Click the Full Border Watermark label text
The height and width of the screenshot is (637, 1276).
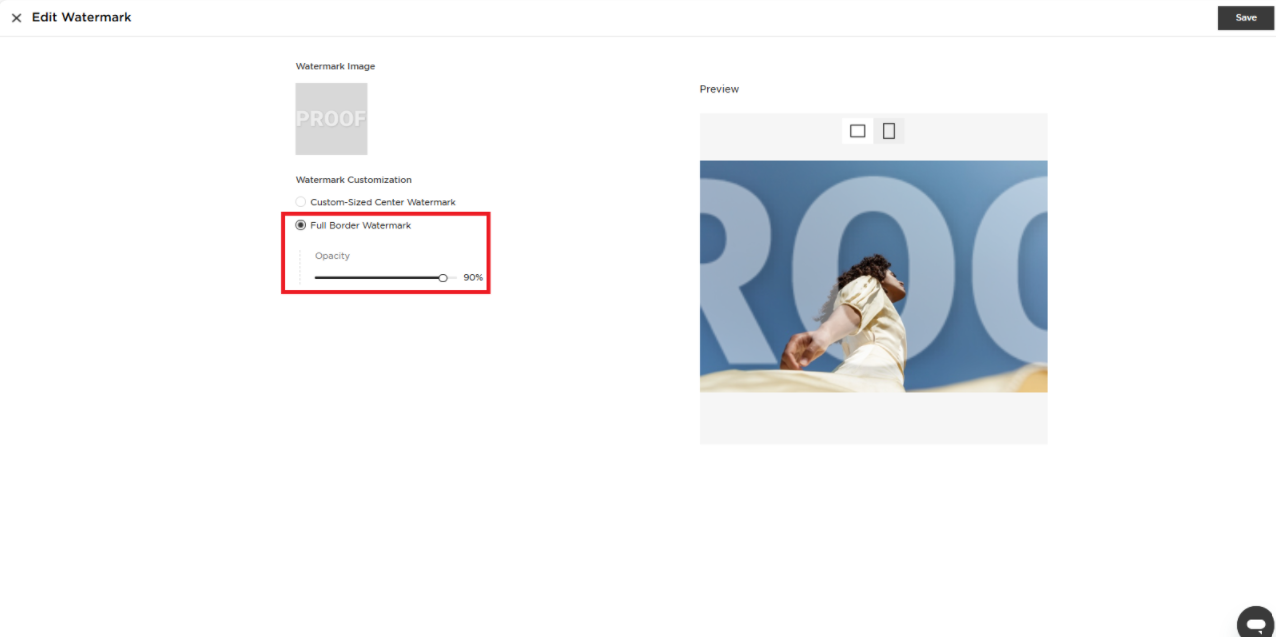point(360,225)
